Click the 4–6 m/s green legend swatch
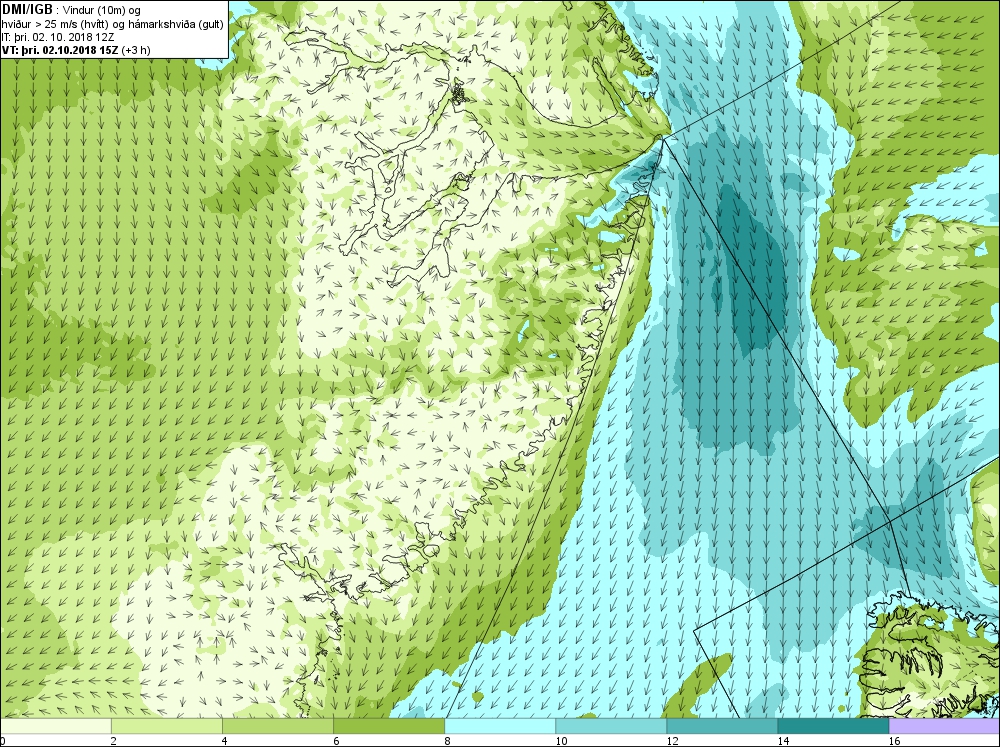The image size is (1000, 747). (277, 726)
